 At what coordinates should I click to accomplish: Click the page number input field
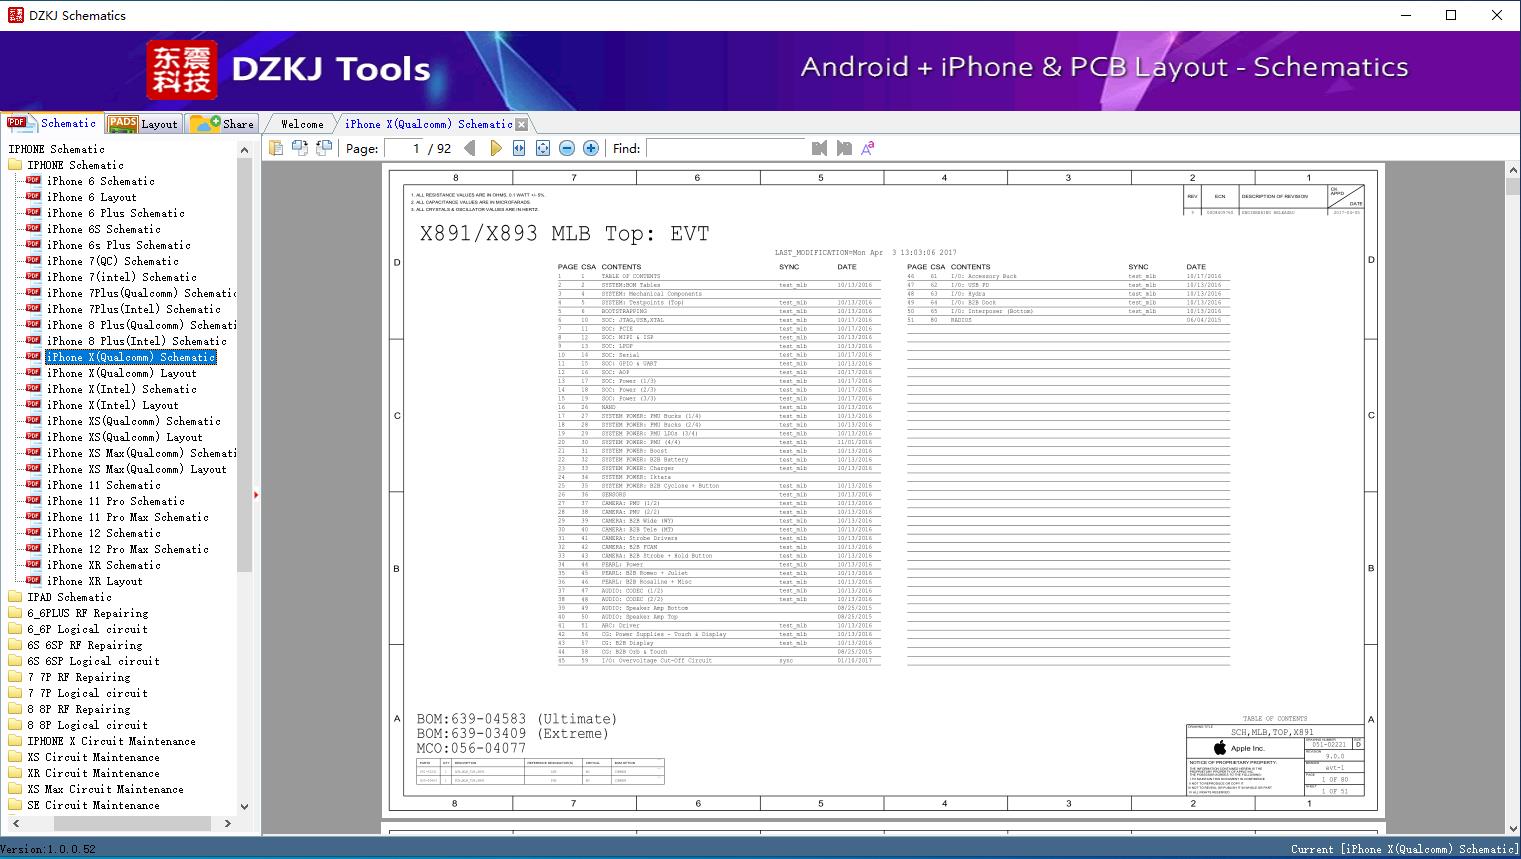point(404,148)
